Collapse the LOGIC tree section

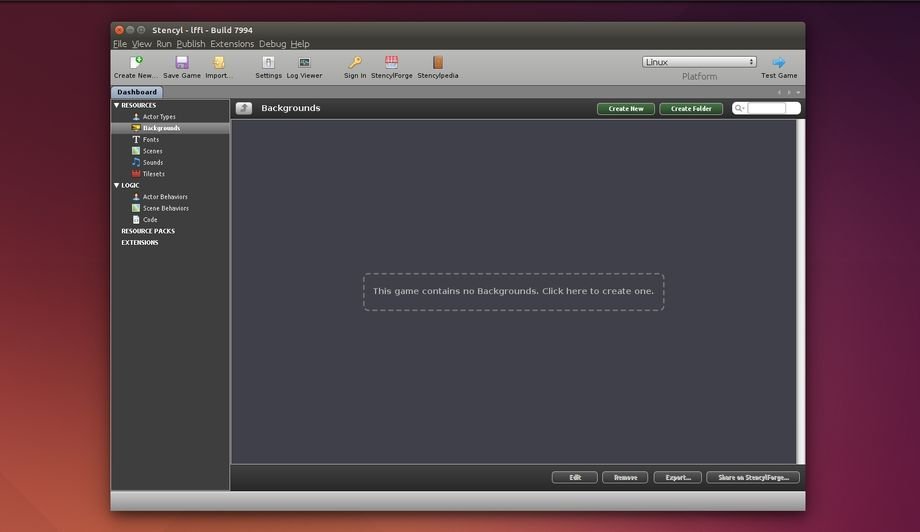point(117,185)
